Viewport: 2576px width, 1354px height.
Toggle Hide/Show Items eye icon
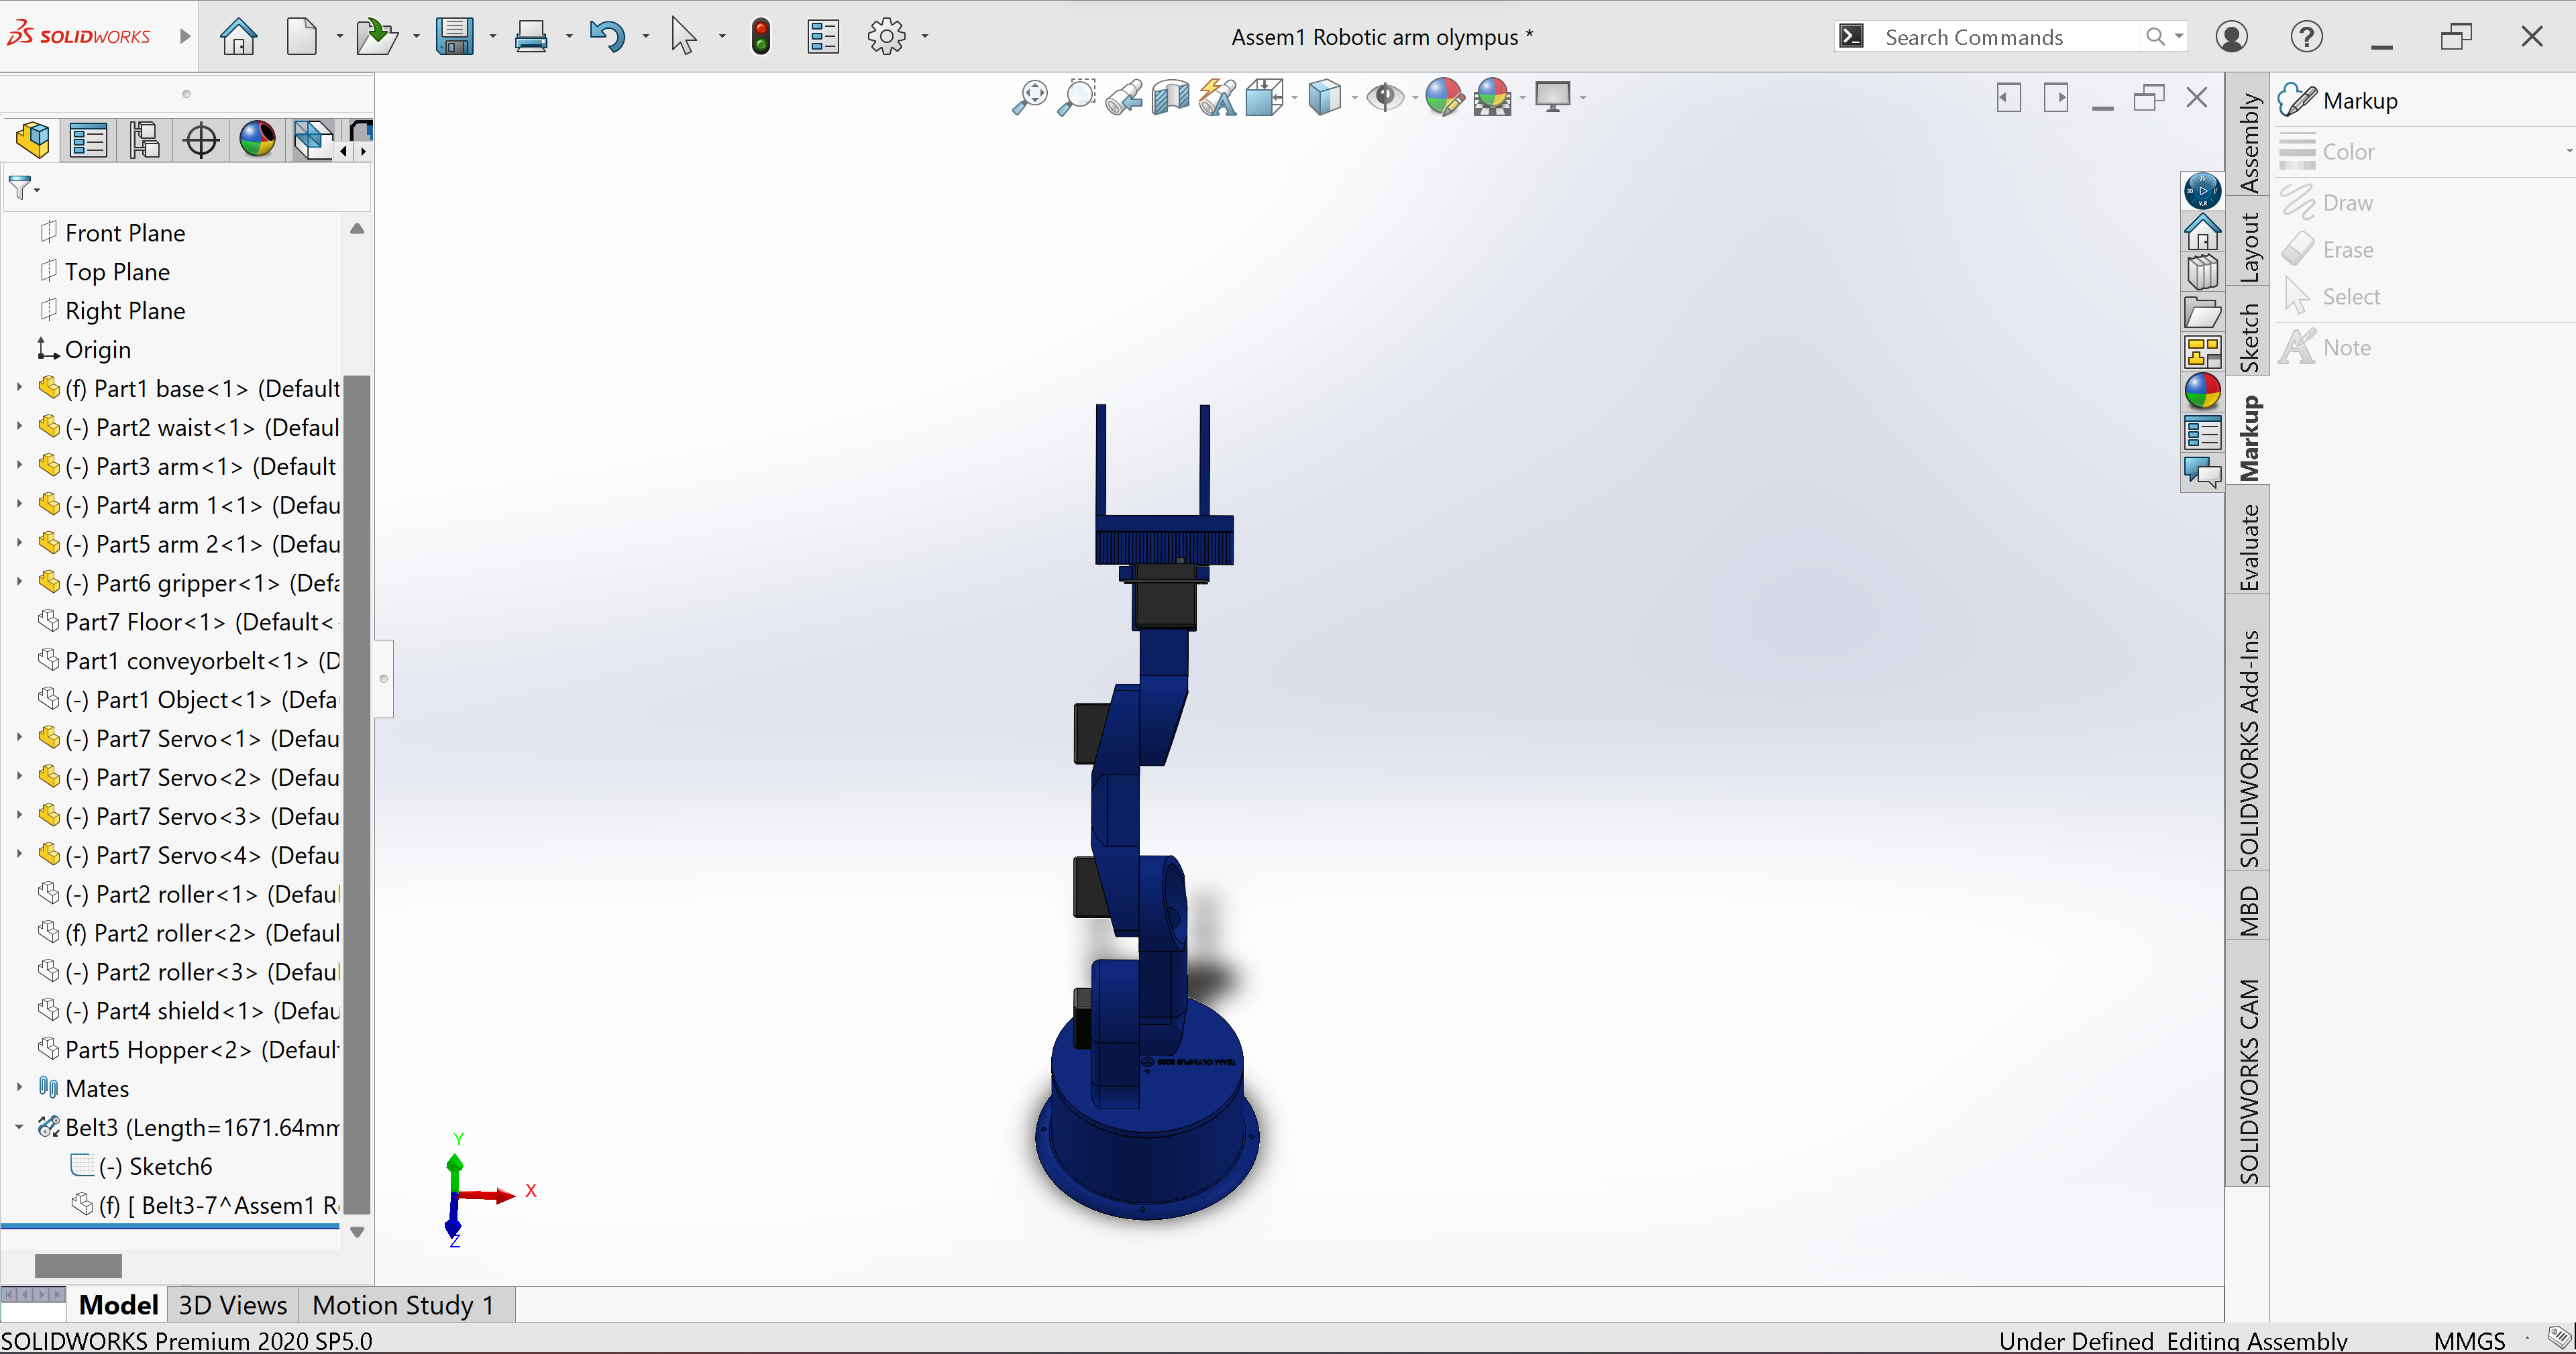pos(1385,97)
